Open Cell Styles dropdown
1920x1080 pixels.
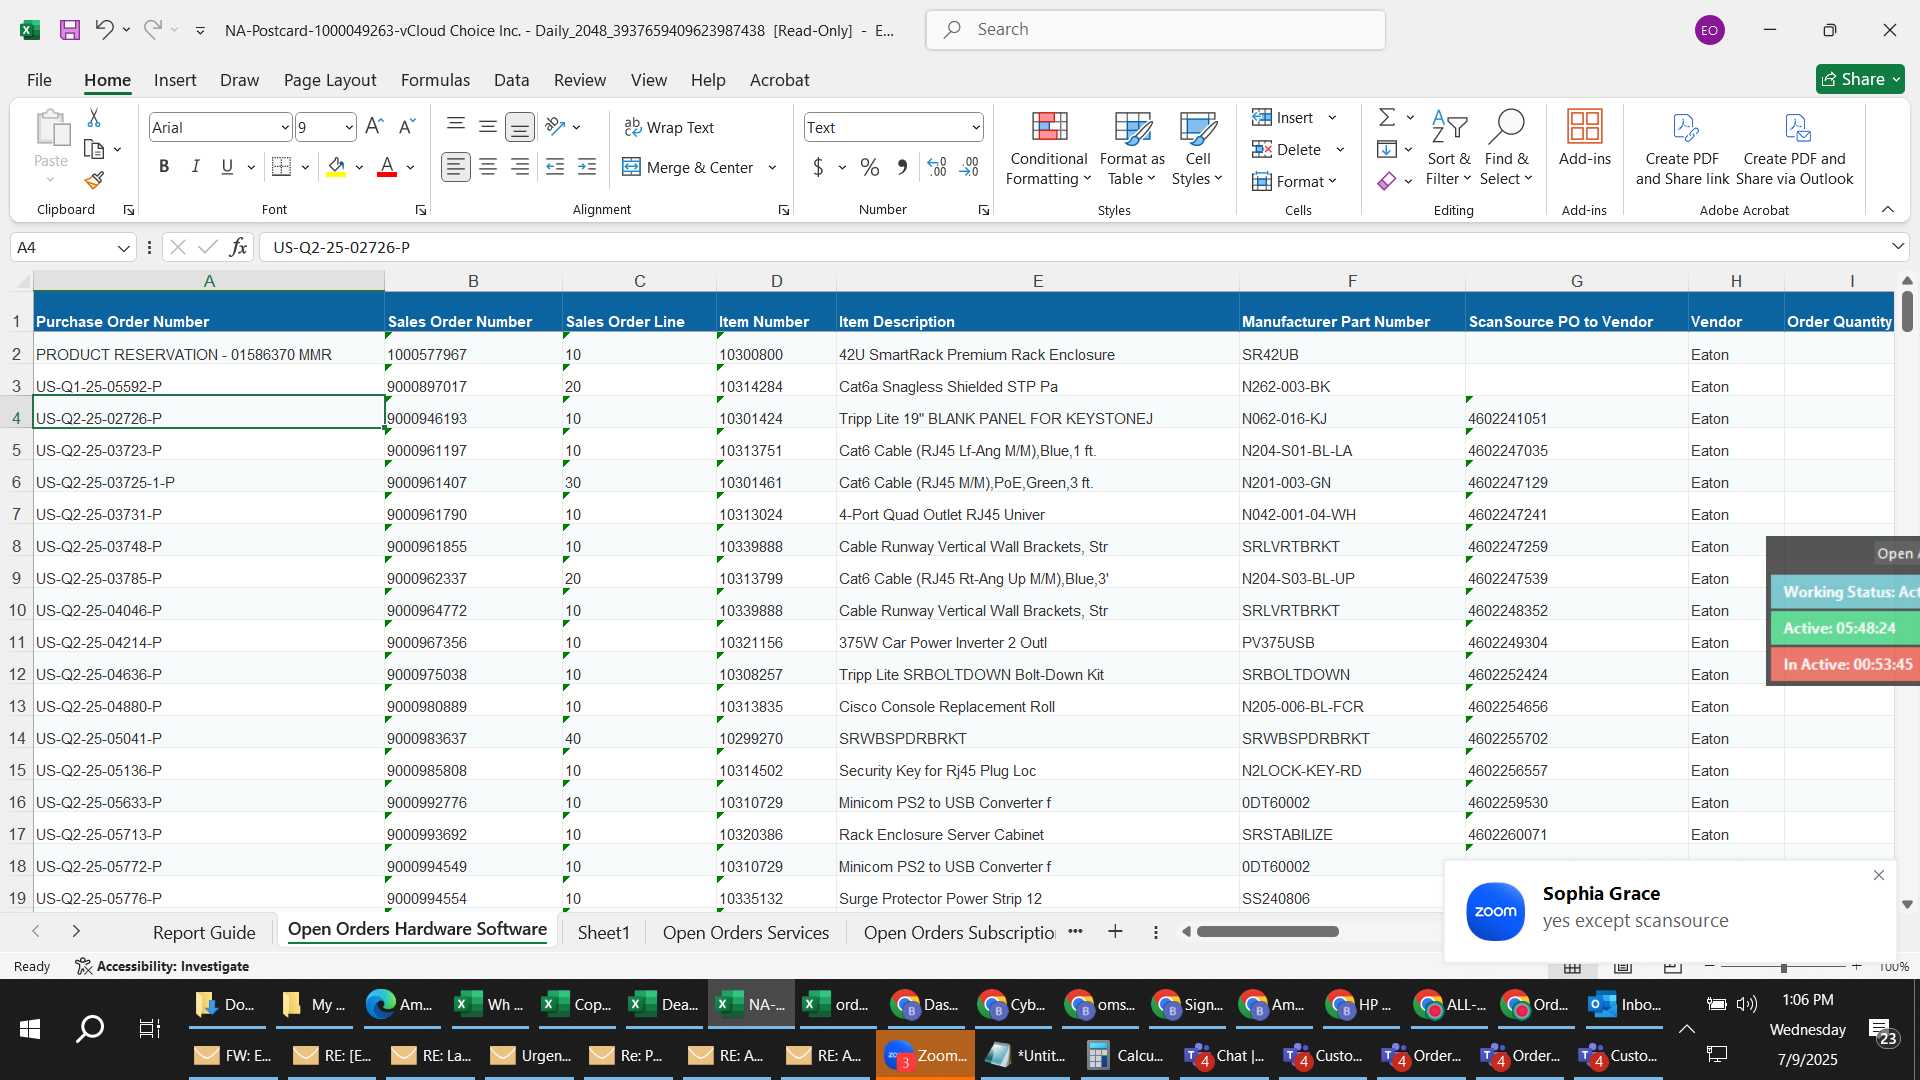coord(1197,148)
